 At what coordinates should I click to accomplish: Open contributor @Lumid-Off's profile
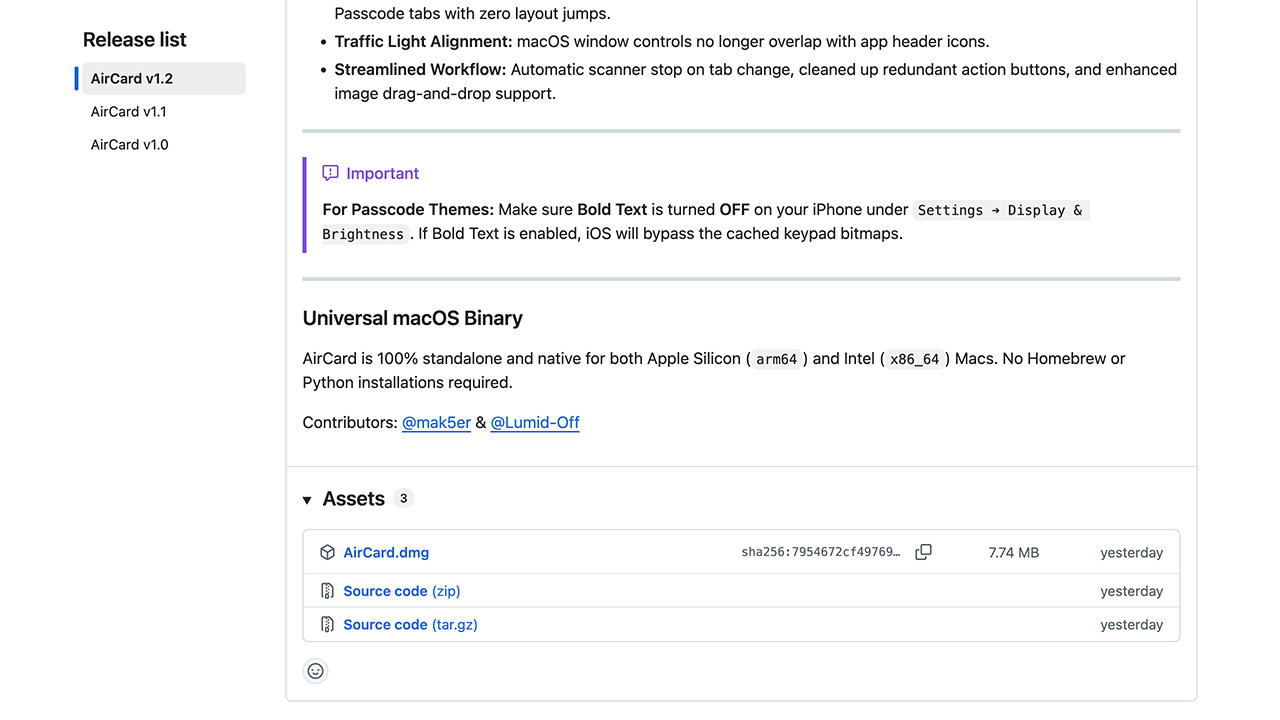click(535, 422)
